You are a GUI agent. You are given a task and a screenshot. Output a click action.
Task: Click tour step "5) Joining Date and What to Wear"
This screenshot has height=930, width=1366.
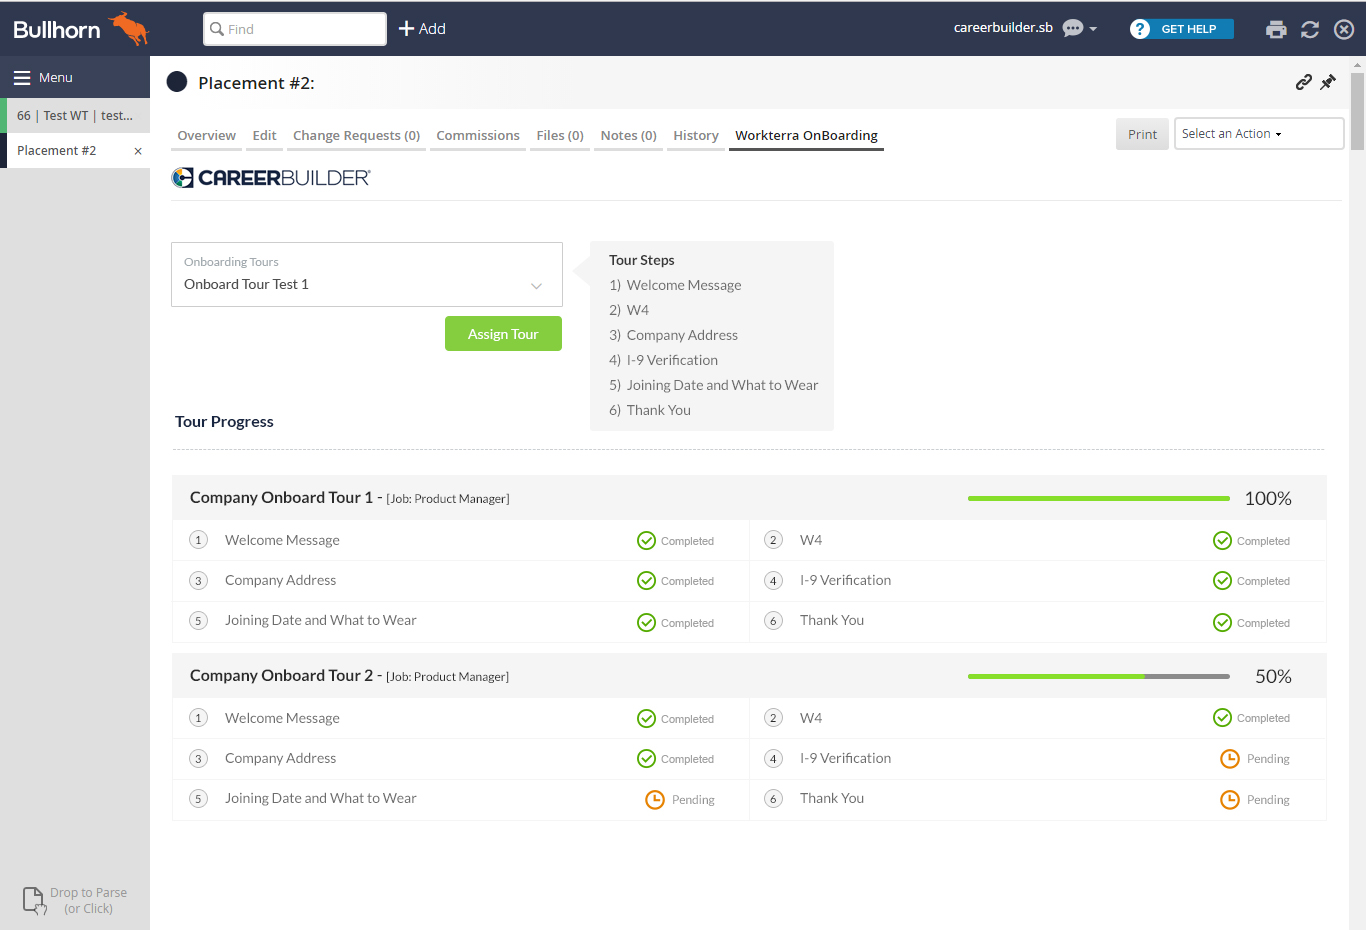[713, 385]
